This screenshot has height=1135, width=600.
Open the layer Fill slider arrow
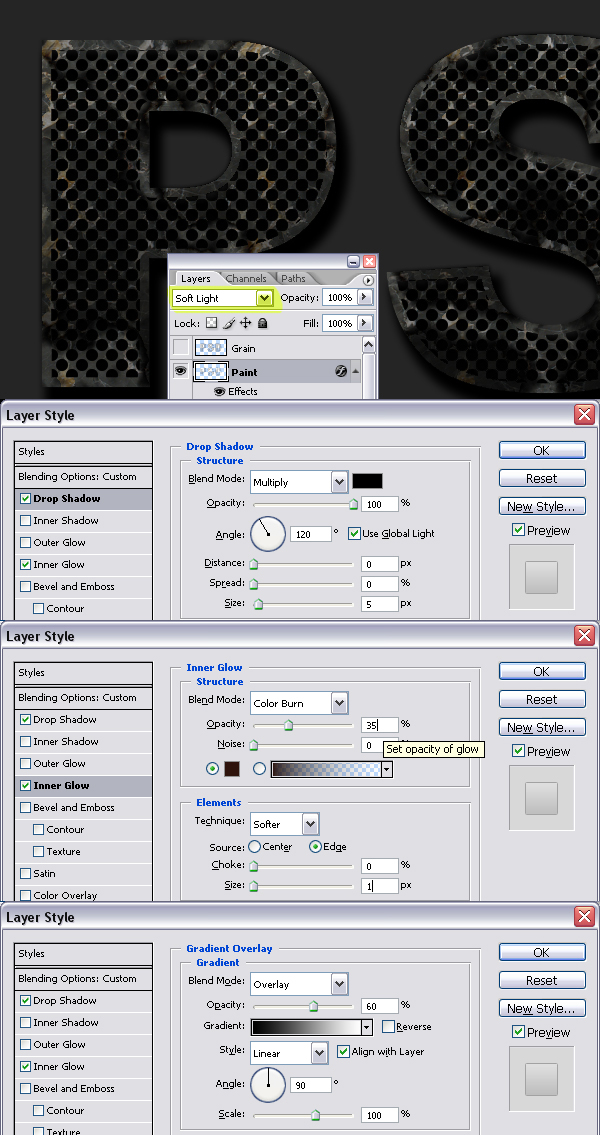pos(364,323)
